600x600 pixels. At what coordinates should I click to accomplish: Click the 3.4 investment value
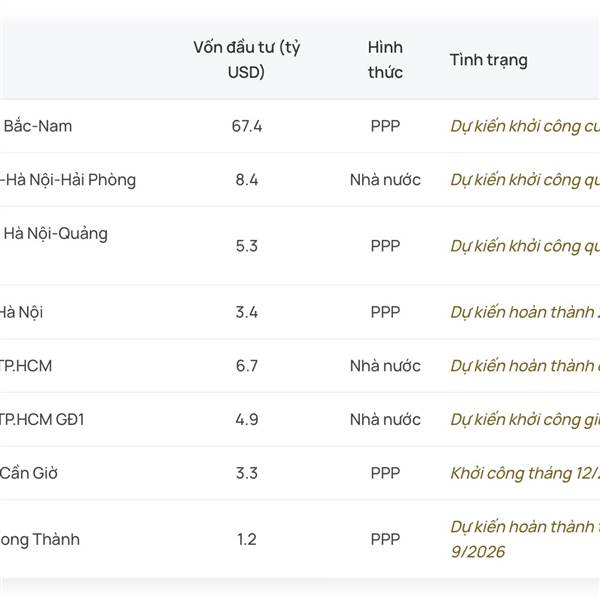point(246,312)
